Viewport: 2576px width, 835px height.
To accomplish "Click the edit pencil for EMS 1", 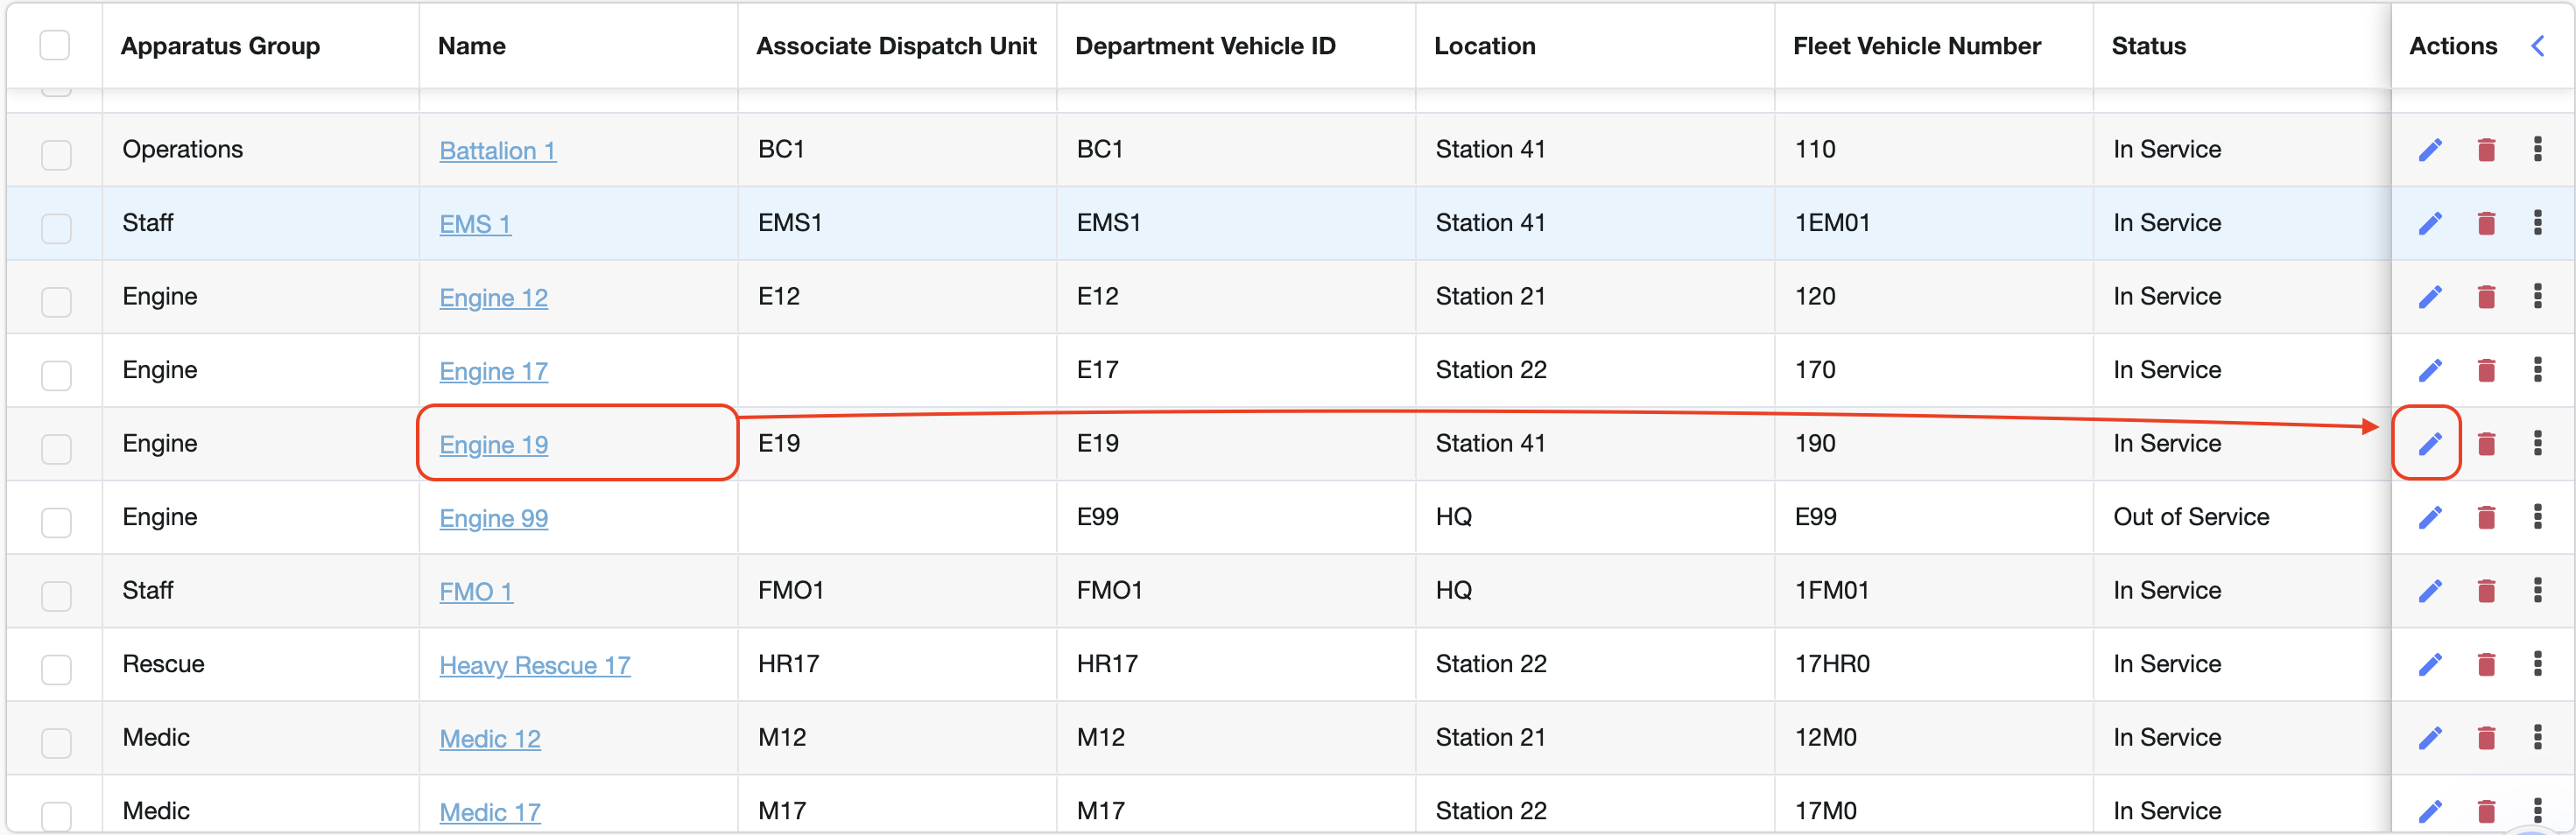I will tap(2430, 223).
